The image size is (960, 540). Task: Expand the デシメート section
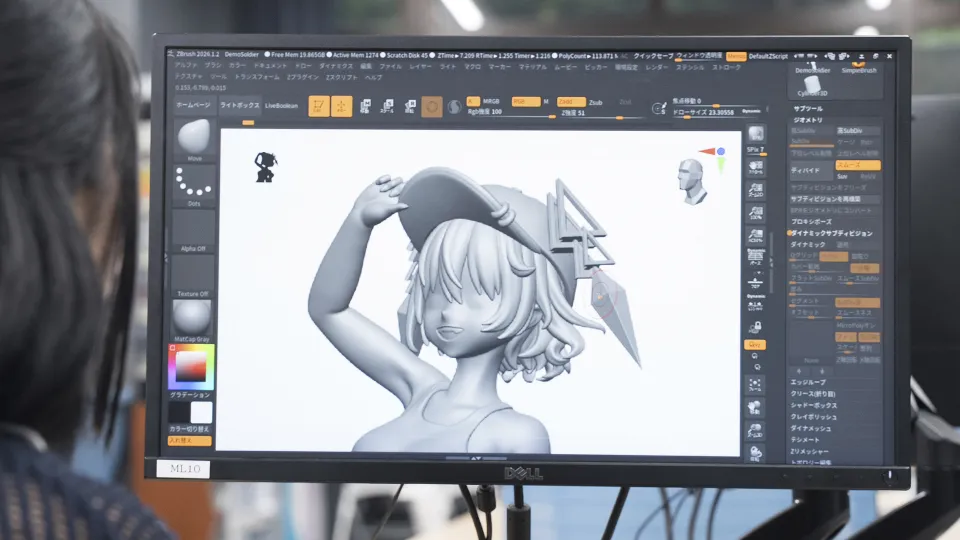click(804, 440)
